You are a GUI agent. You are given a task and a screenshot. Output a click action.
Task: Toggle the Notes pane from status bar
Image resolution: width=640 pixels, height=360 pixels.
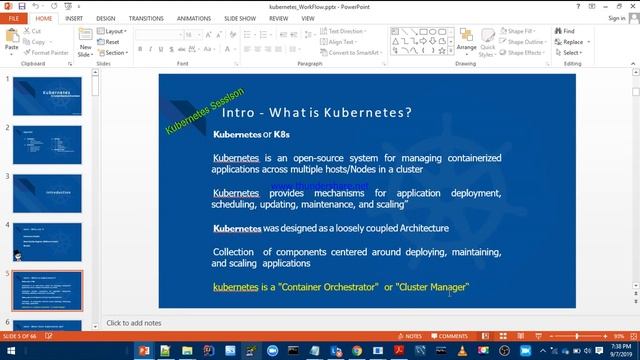click(409, 336)
